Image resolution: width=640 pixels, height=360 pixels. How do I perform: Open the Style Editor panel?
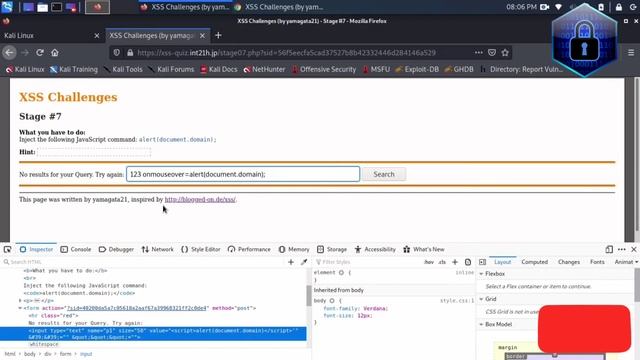point(201,249)
